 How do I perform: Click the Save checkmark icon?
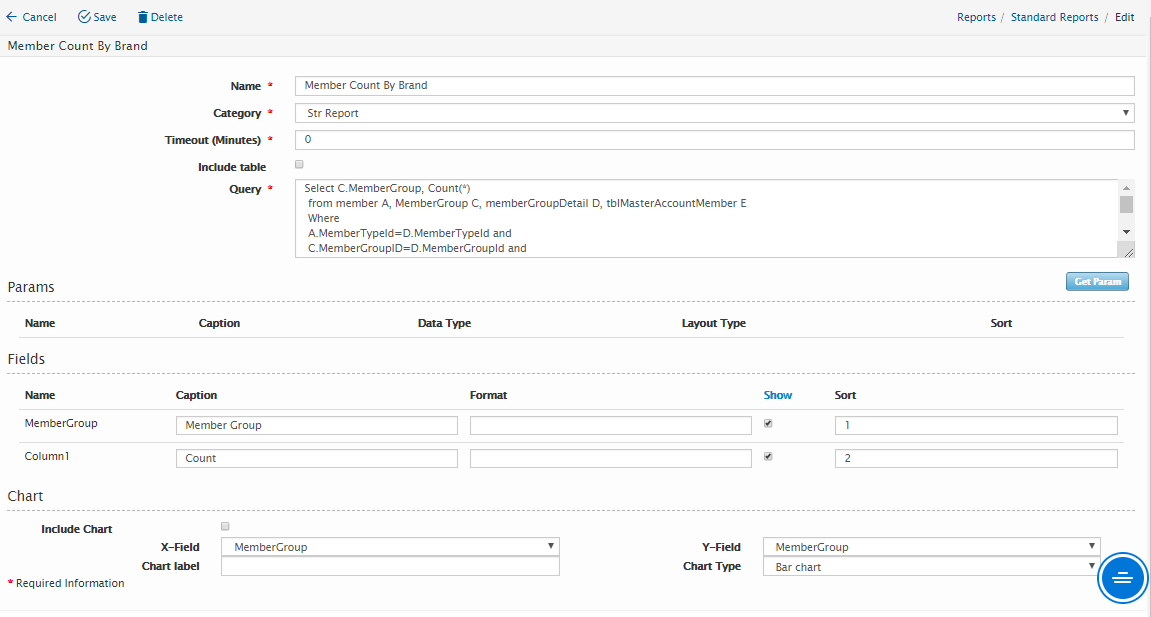[x=84, y=17]
